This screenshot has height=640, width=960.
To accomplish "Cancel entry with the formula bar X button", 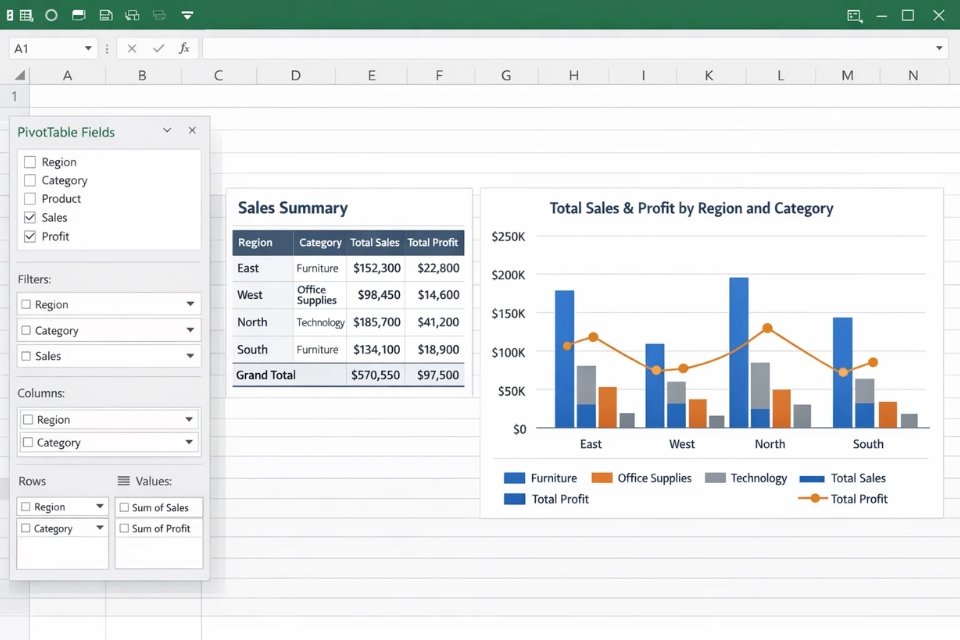I will pos(132,47).
